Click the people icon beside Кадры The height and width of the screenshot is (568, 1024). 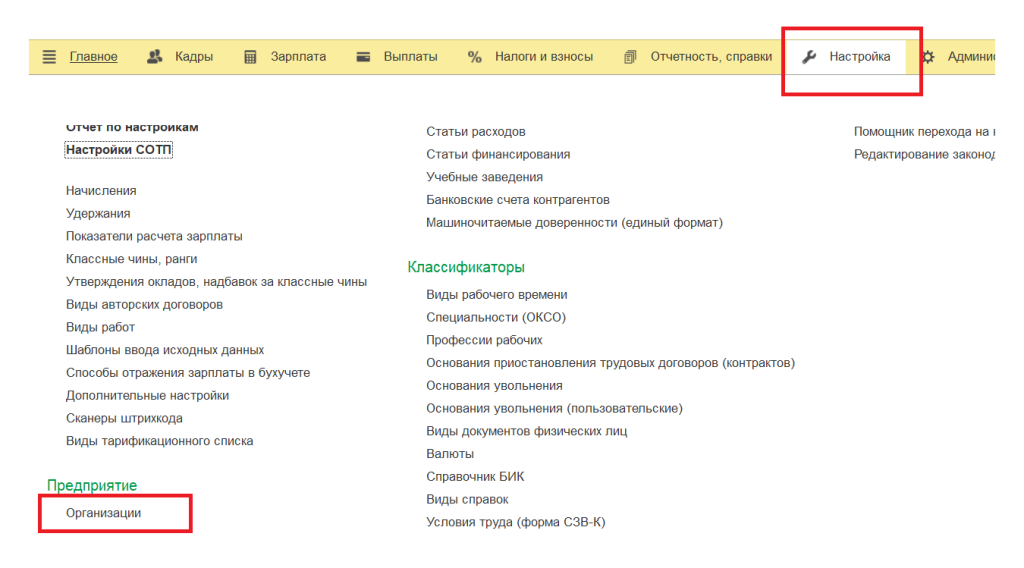pyautogui.click(x=155, y=57)
